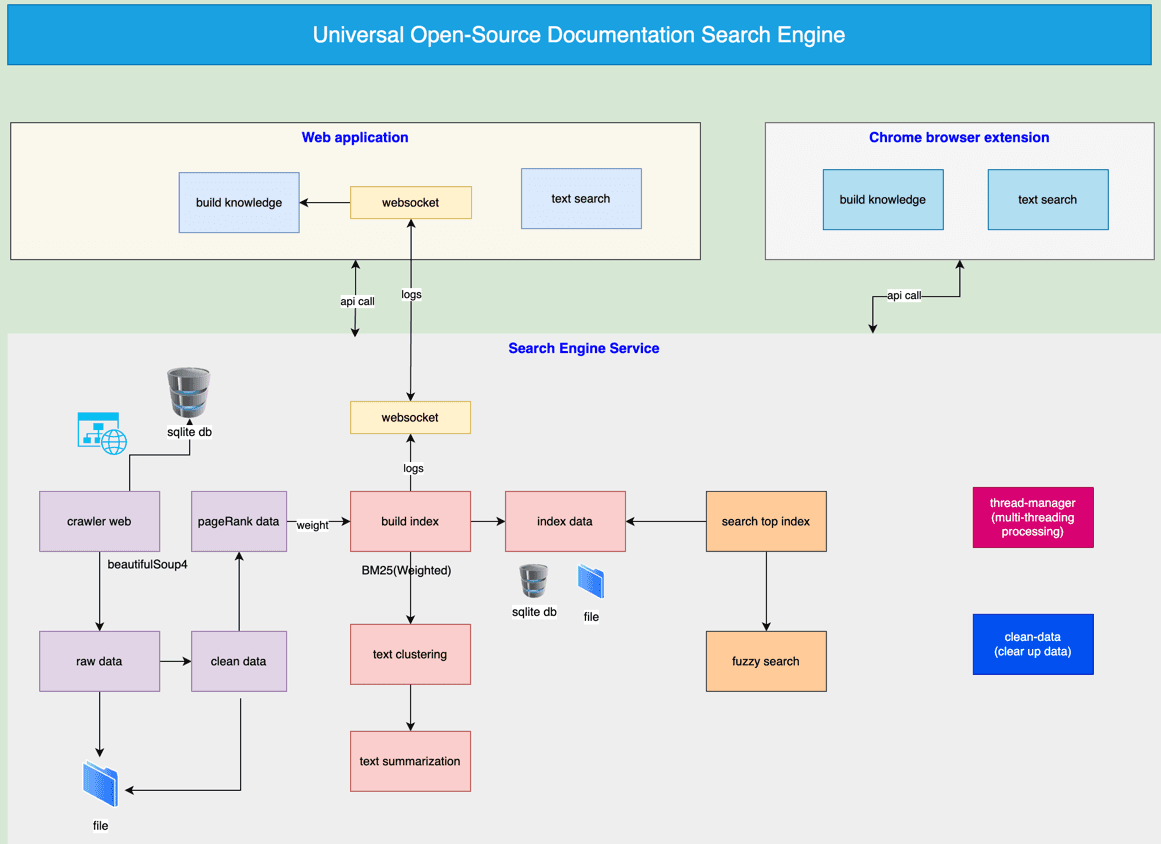The height and width of the screenshot is (844, 1161).
Task: Click the sqlite db icon below index data
Action: point(534,582)
